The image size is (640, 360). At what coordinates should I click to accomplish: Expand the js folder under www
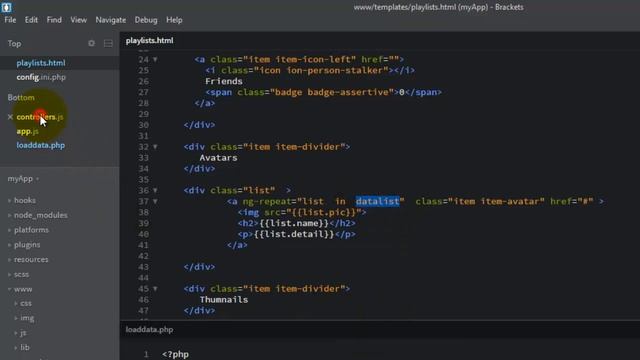point(23,333)
